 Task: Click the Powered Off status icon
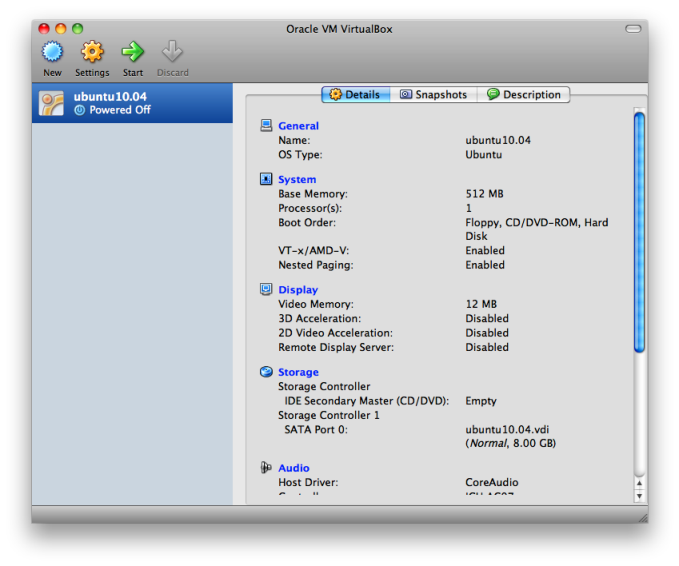click(79, 110)
